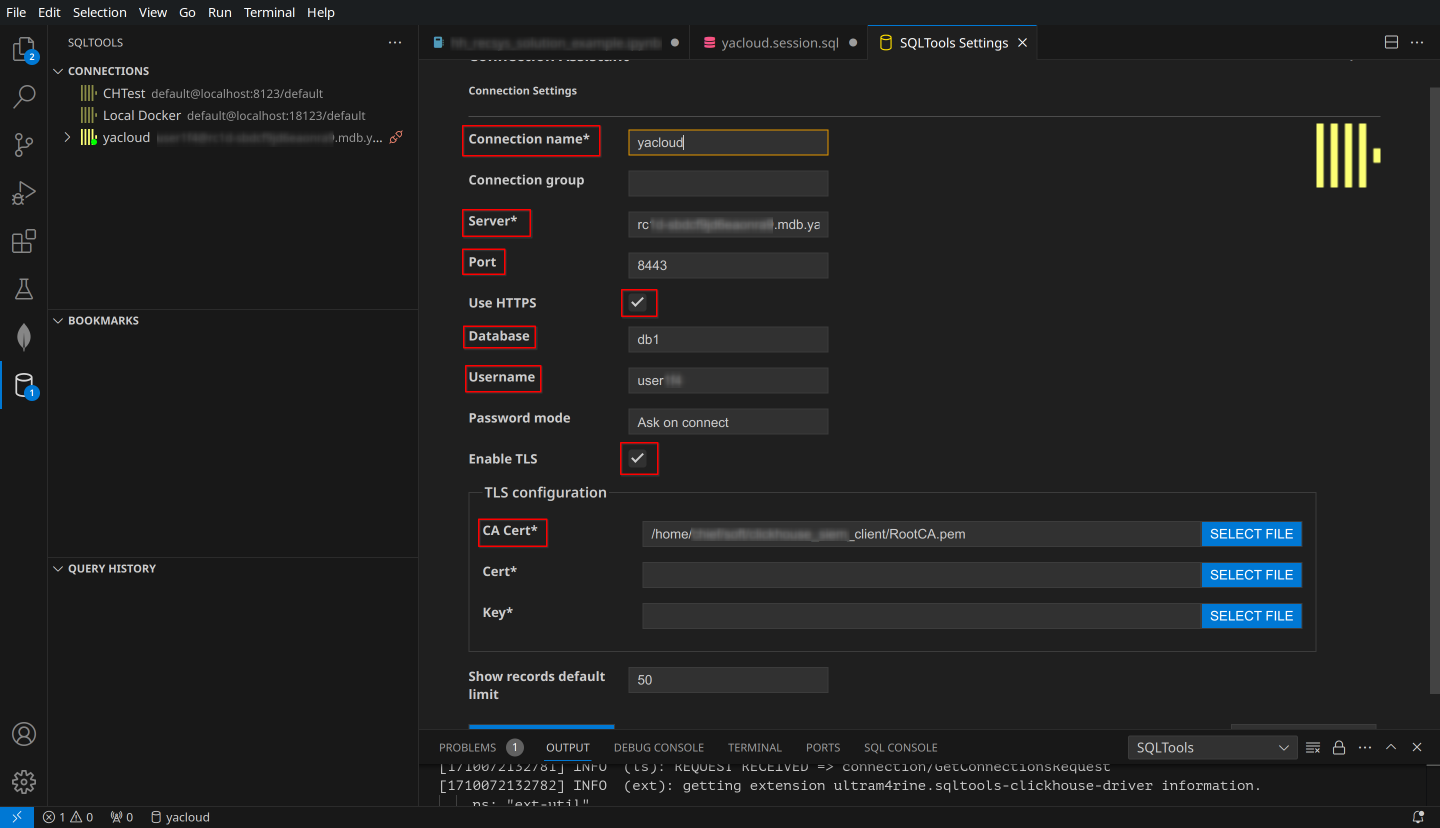Open Run and Debug view icon
Image resolution: width=1440 pixels, height=828 pixels.
tap(24, 193)
